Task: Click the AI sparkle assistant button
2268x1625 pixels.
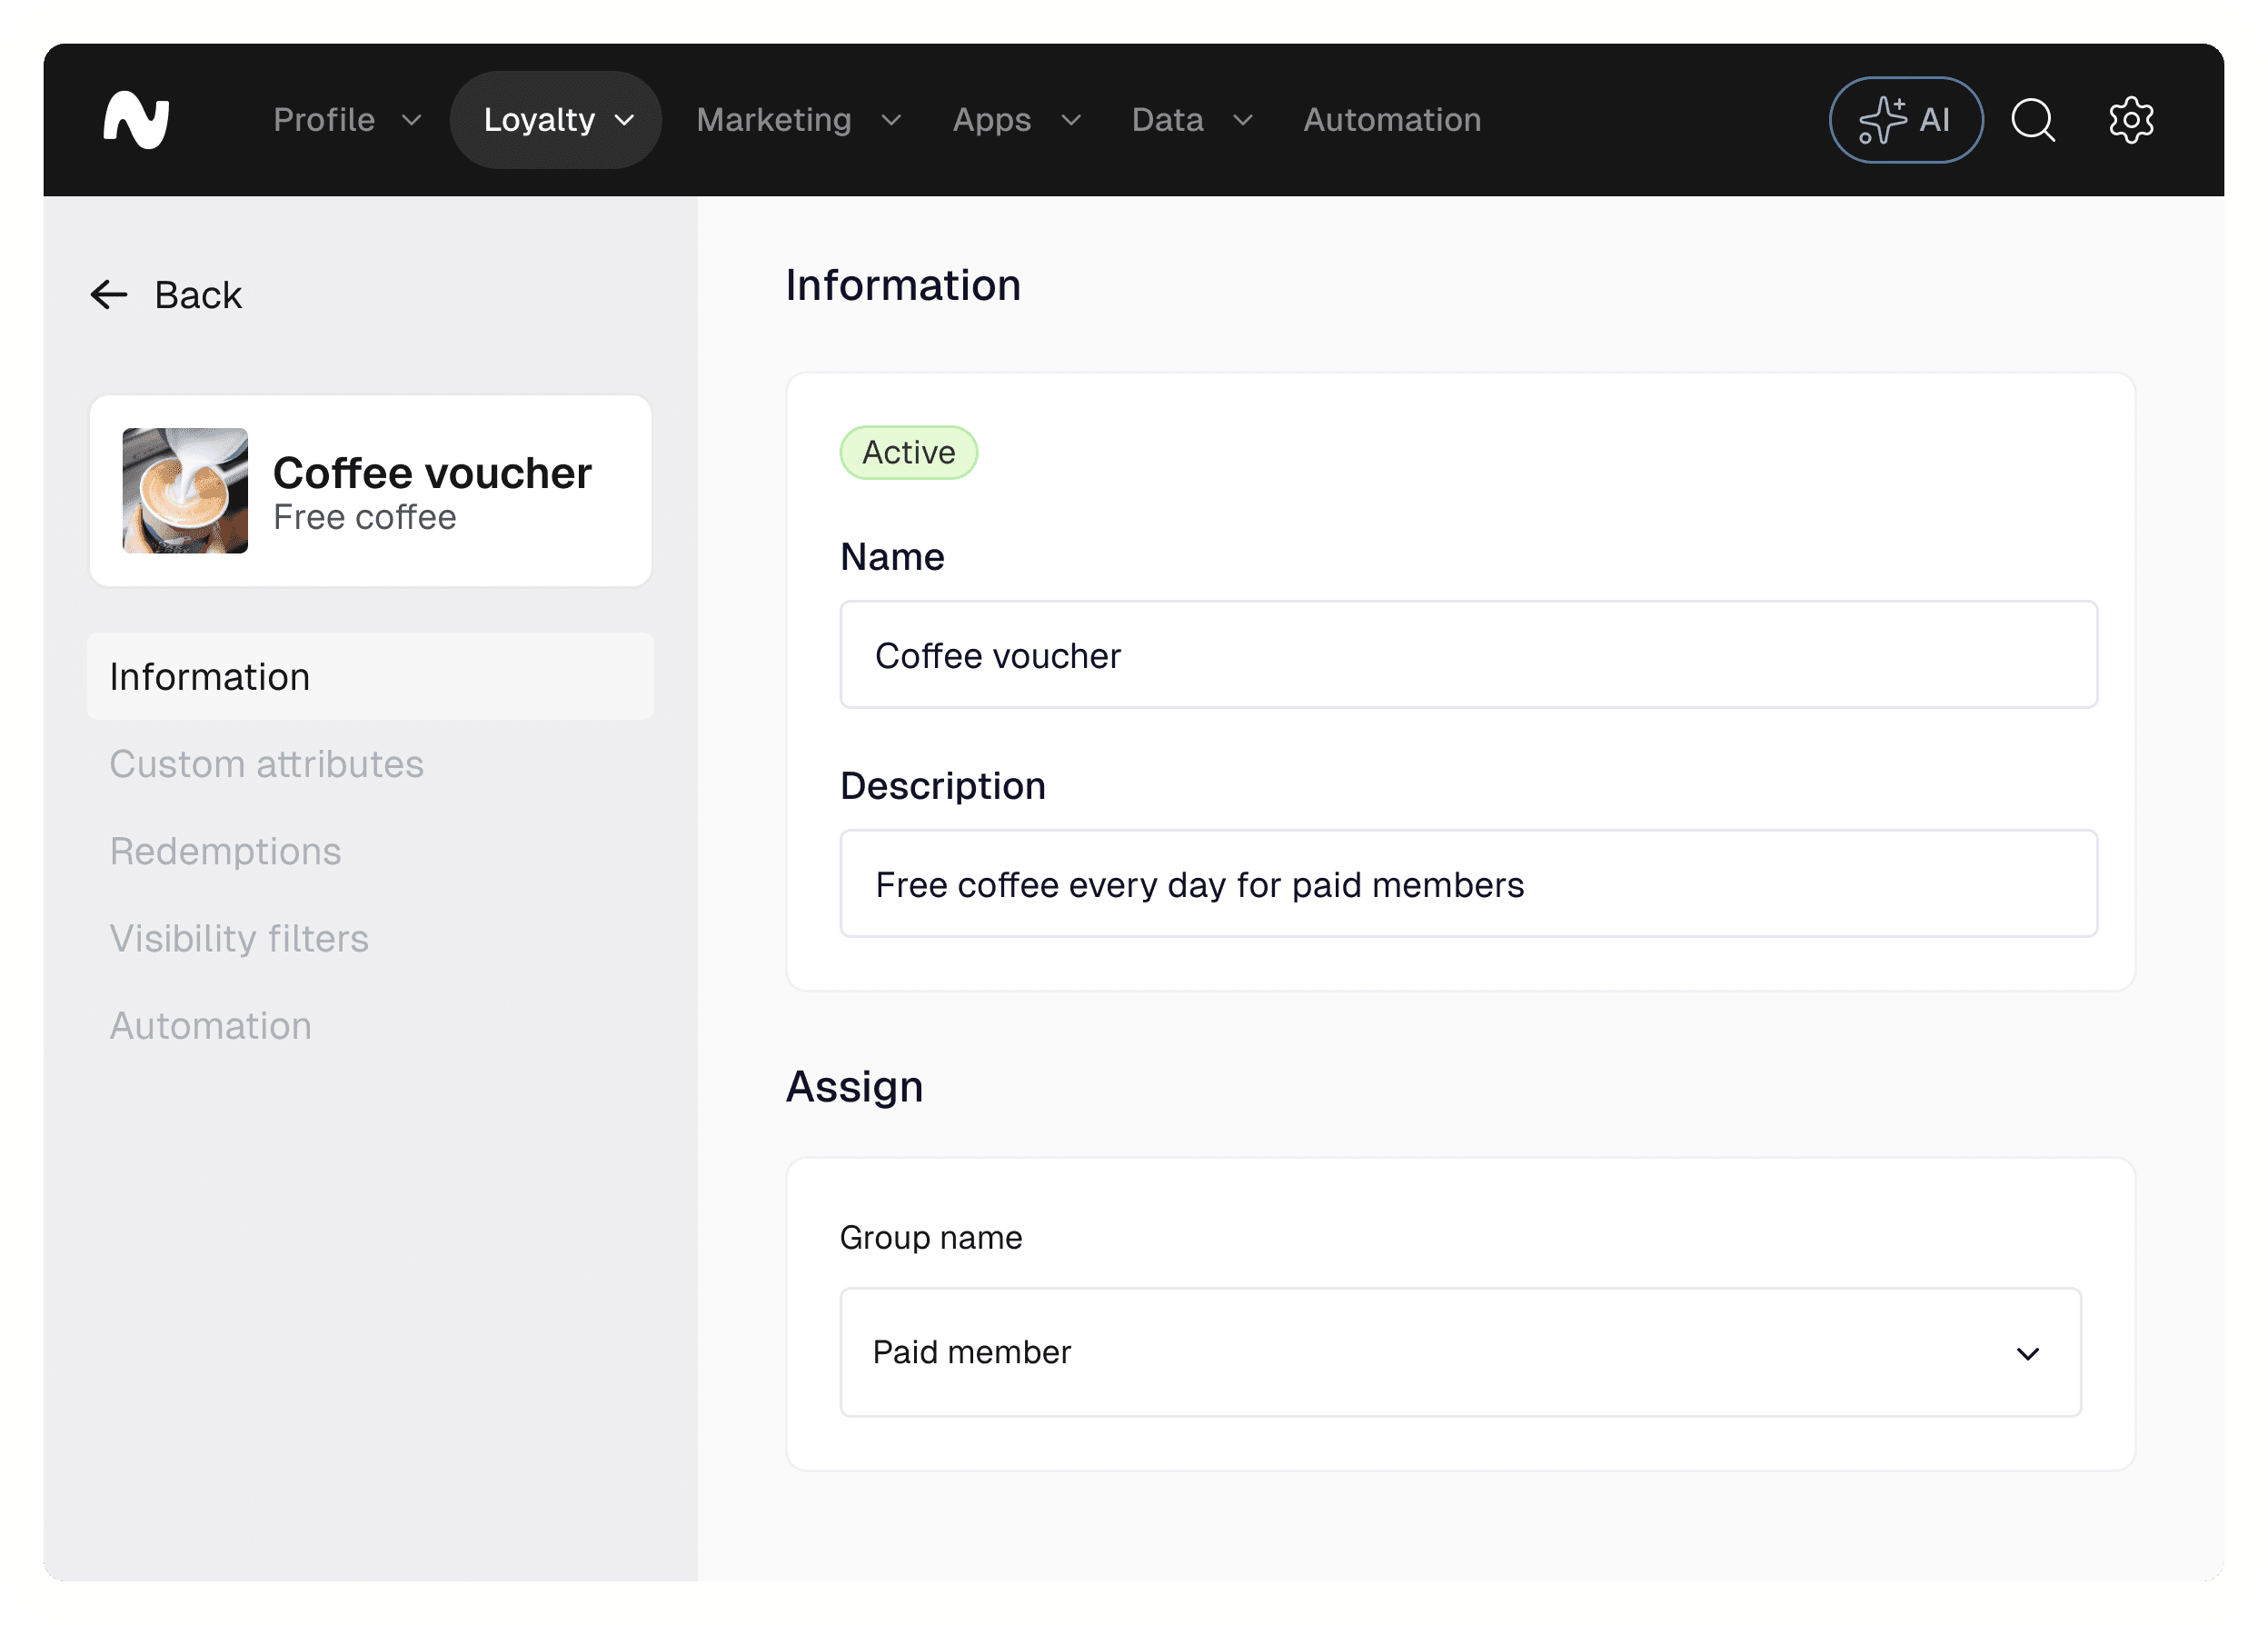Action: click(x=1905, y=120)
